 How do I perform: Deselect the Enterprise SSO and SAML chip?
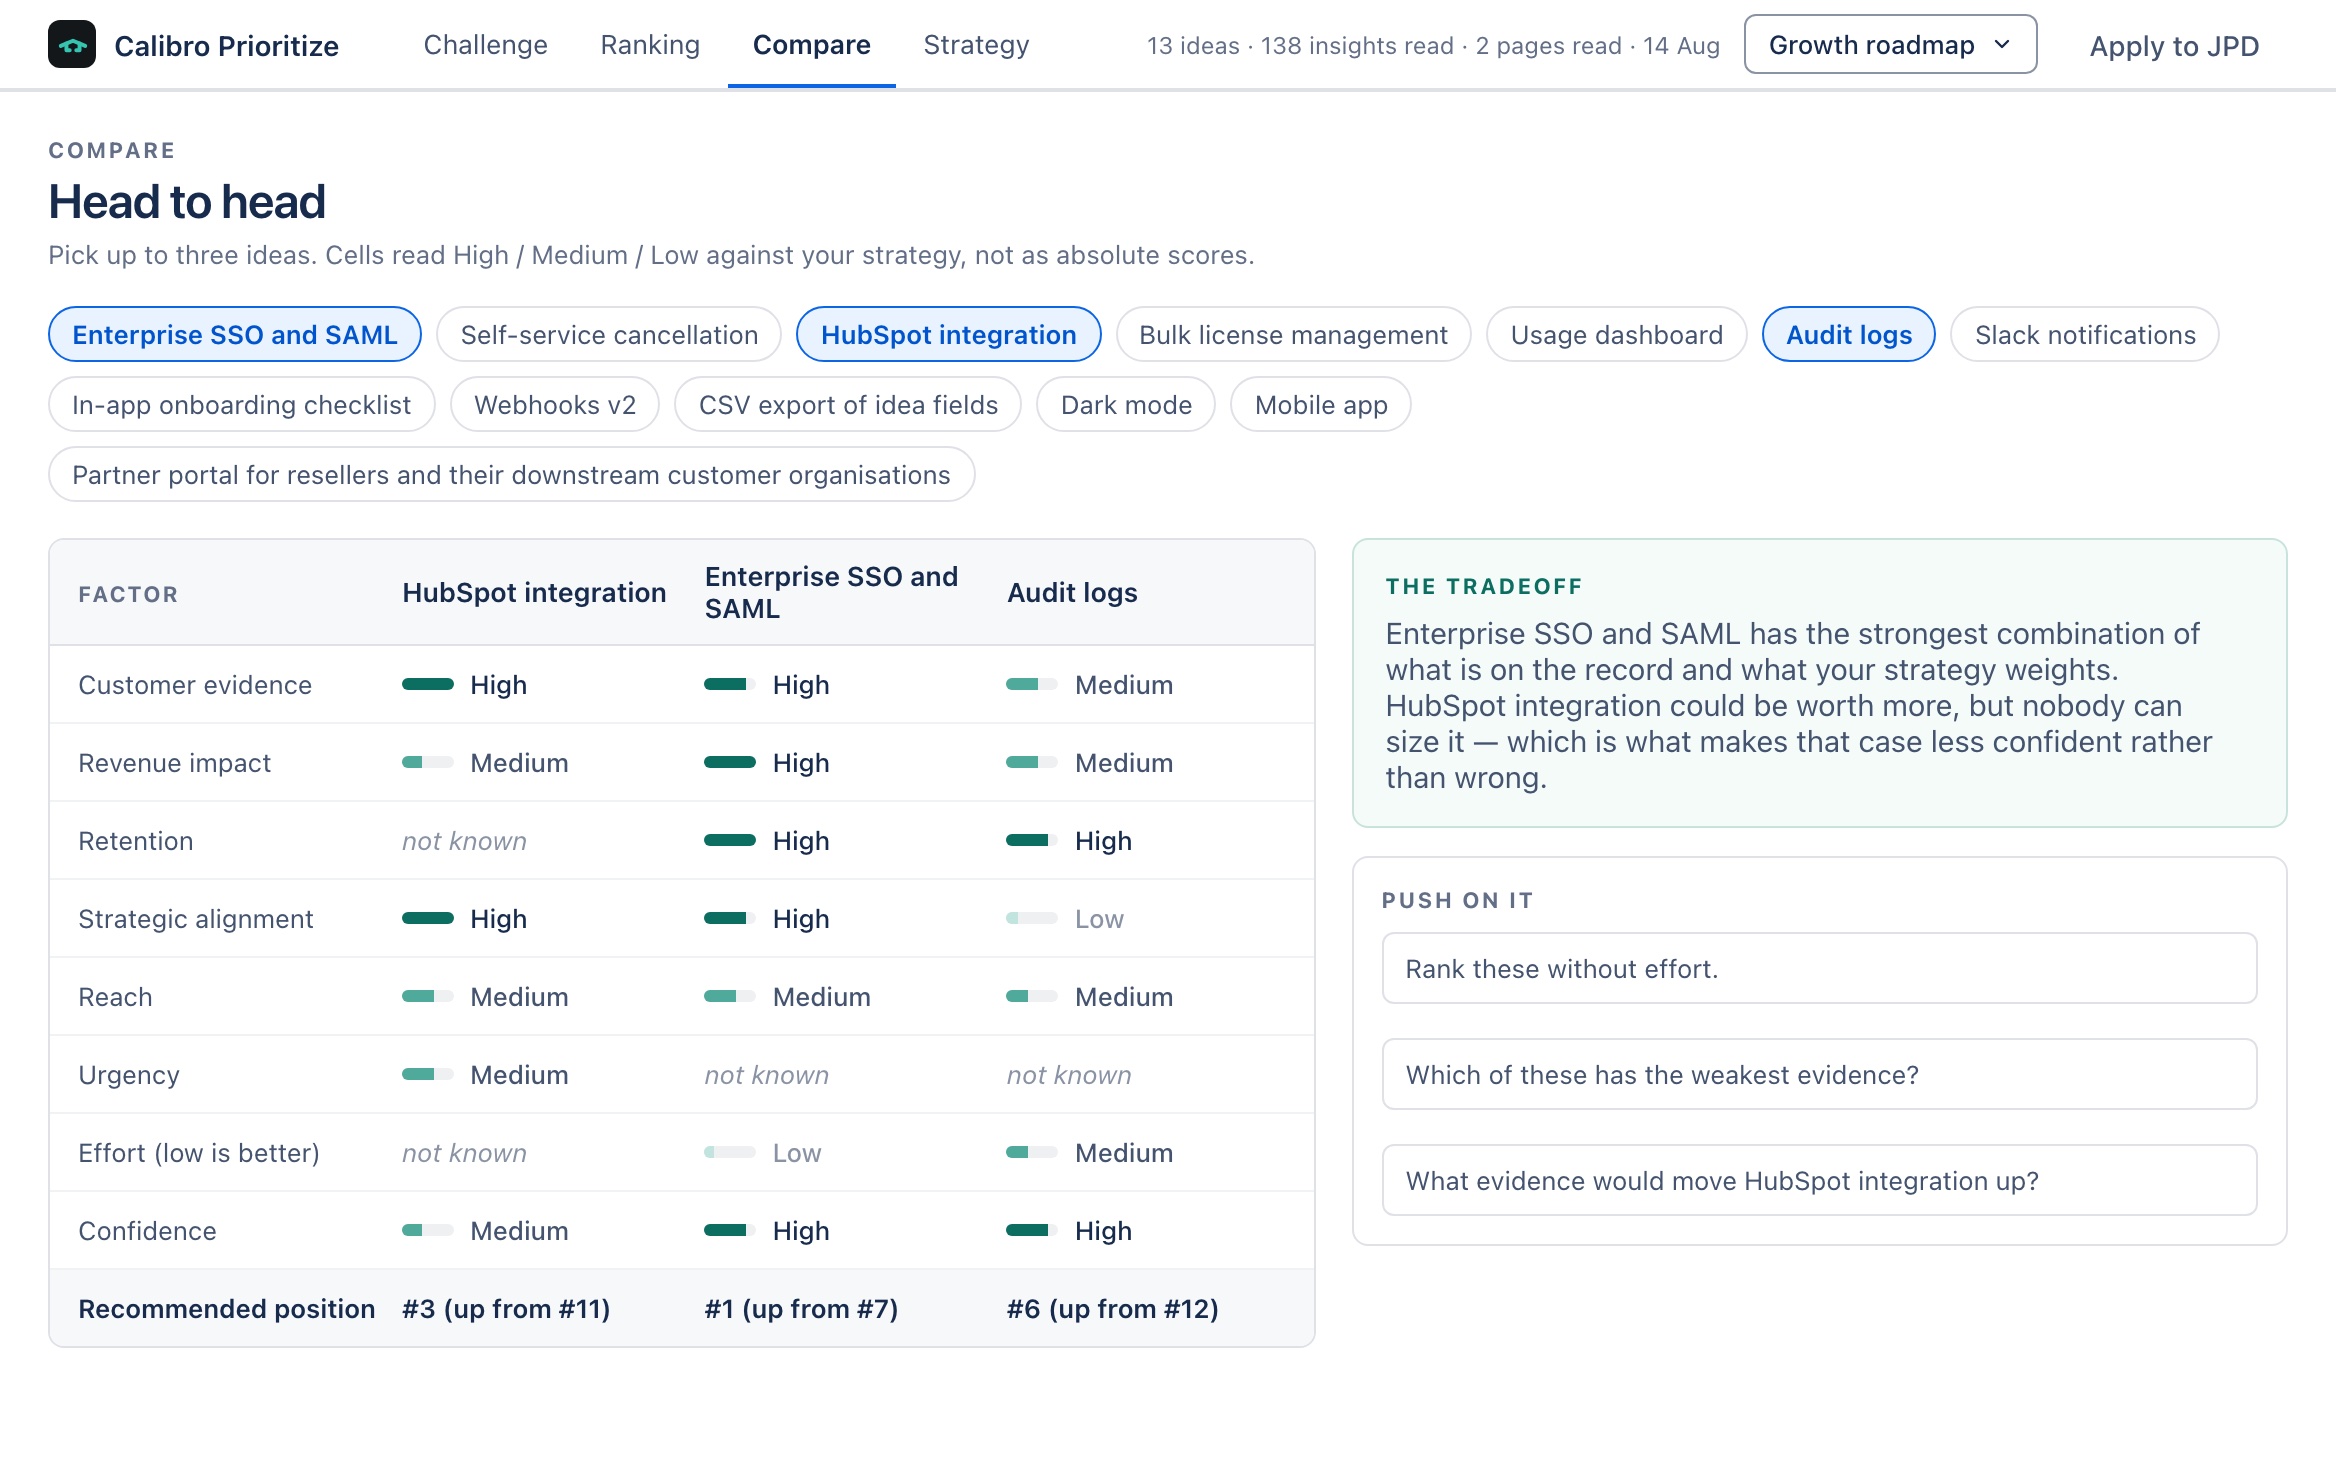(x=235, y=335)
